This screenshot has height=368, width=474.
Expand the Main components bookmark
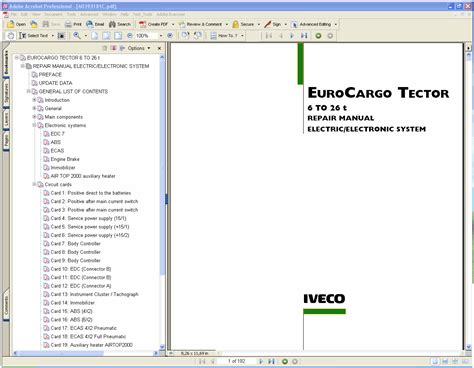34,117
